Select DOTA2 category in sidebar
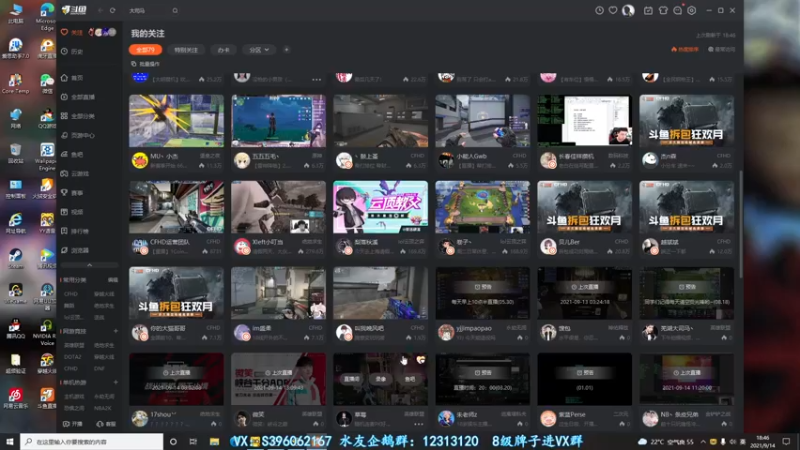The image size is (800, 450). 72,357
